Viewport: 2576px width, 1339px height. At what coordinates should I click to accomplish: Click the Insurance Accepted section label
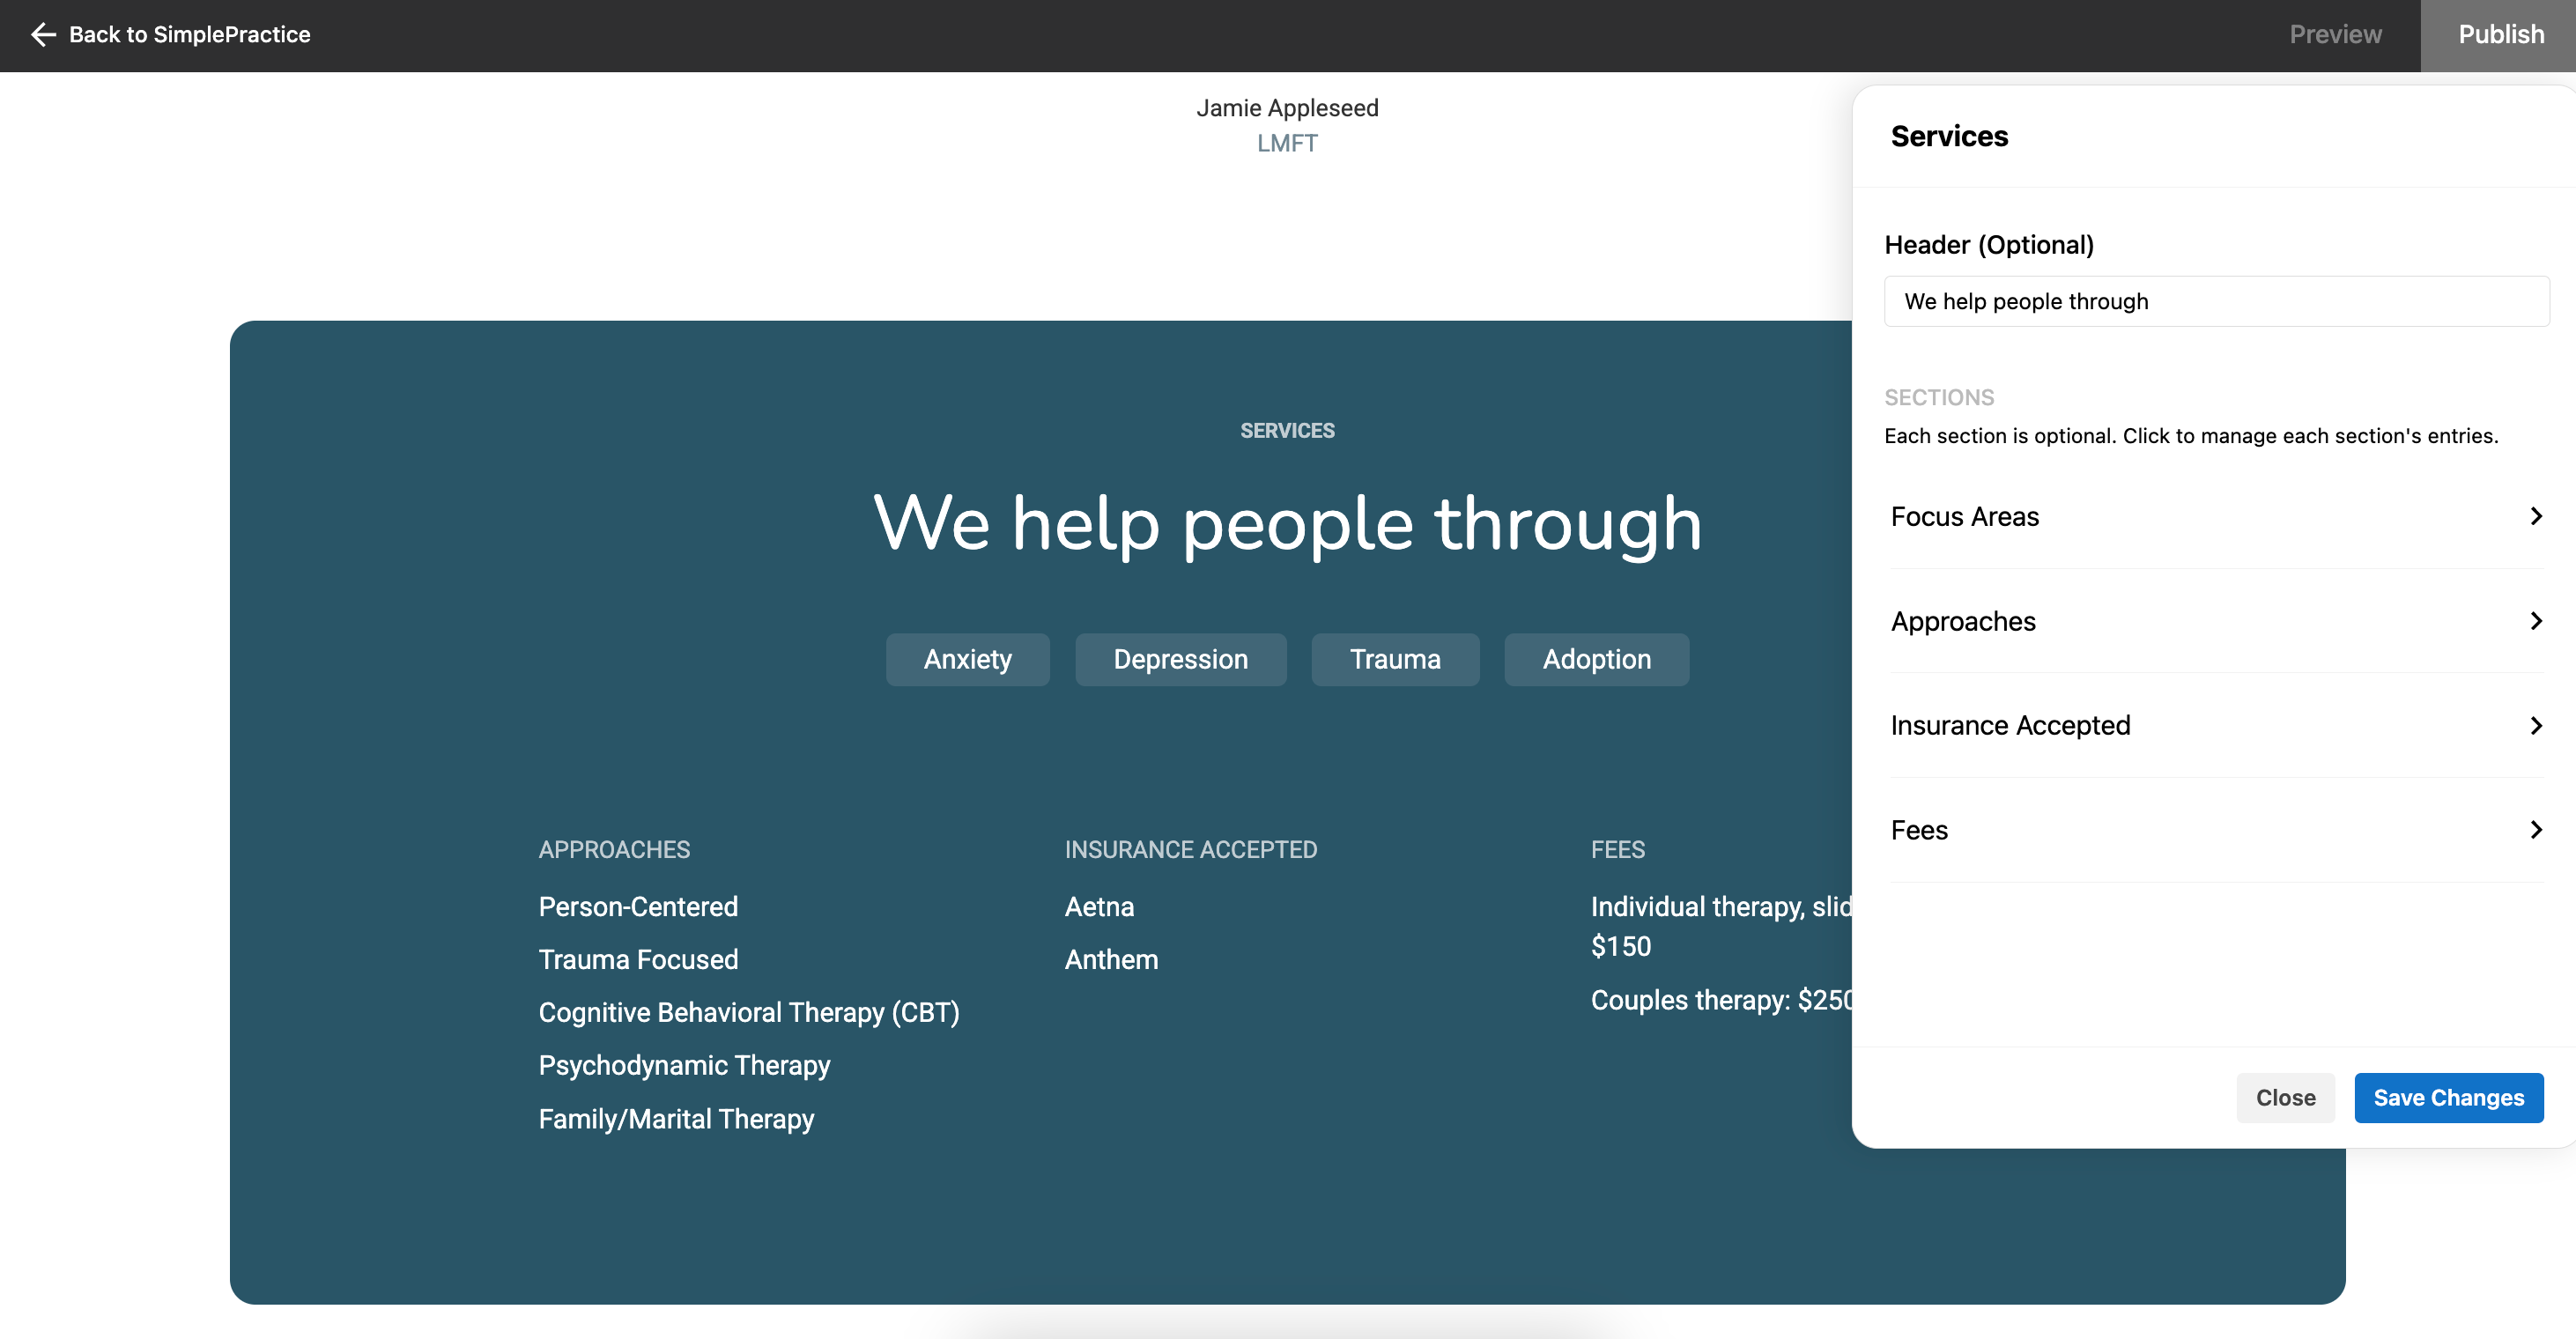2010,726
